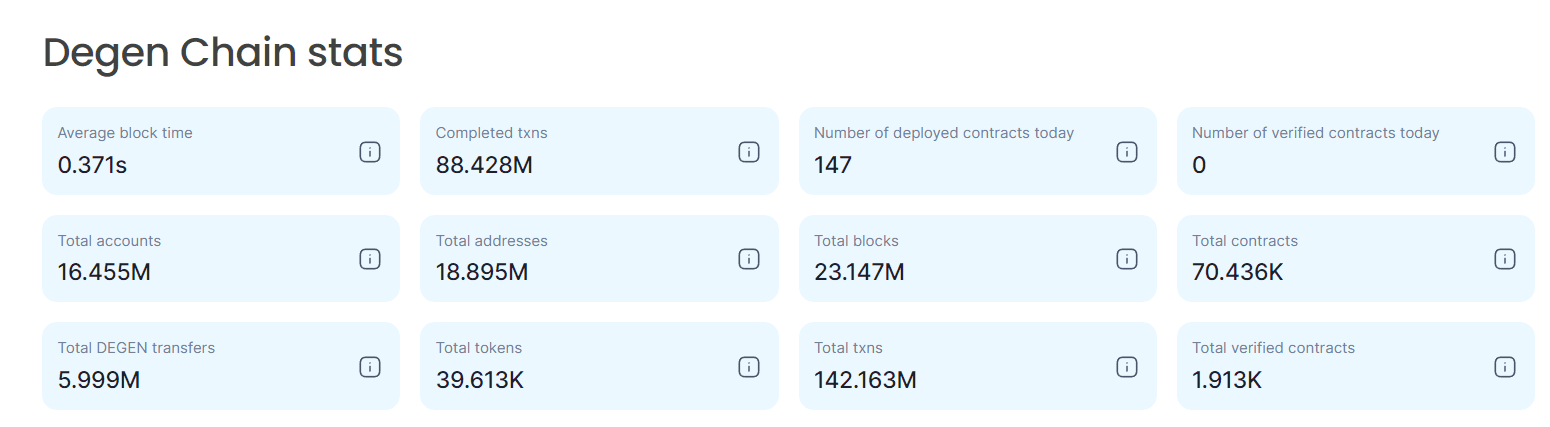Screen dimensions: 1550x427
Task: Select the Total DEGEN transfers label
Action: click(136, 348)
